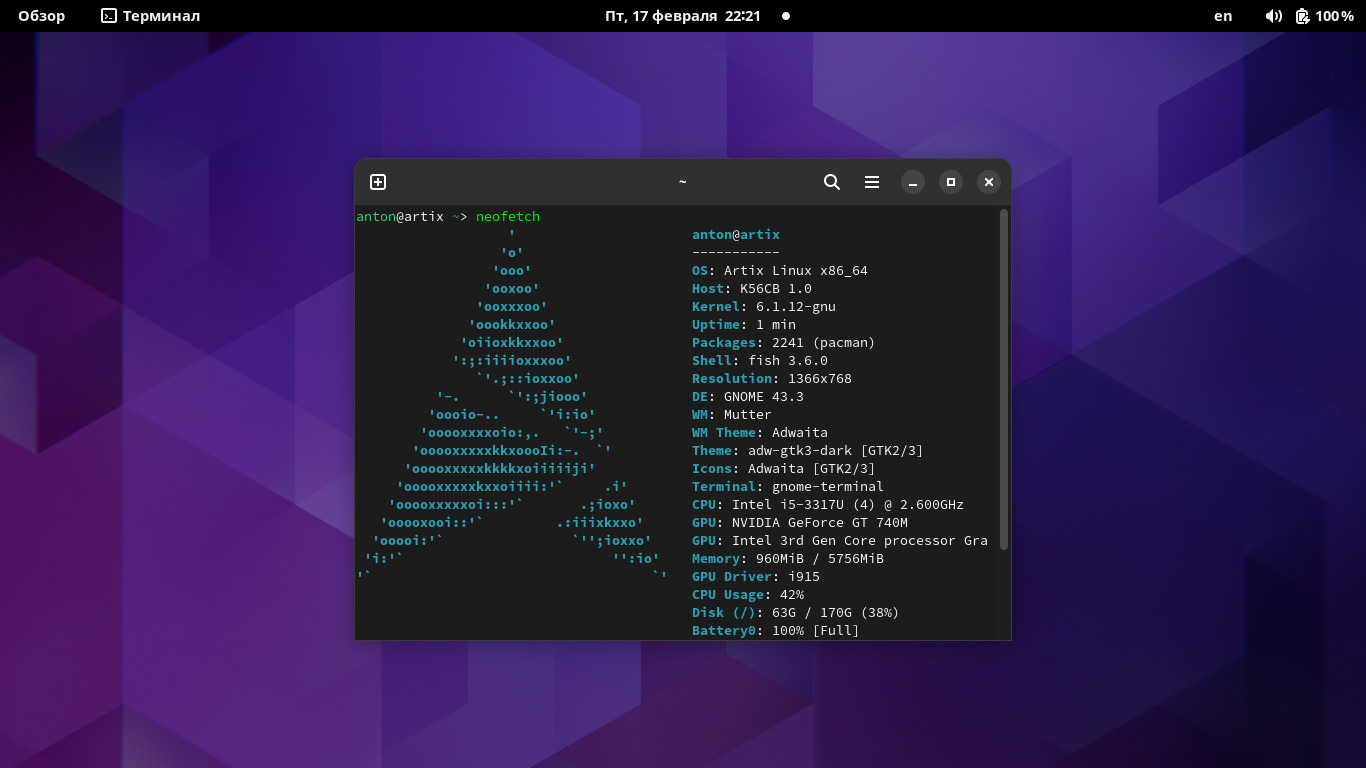Click the battery status icon

tap(1302, 16)
